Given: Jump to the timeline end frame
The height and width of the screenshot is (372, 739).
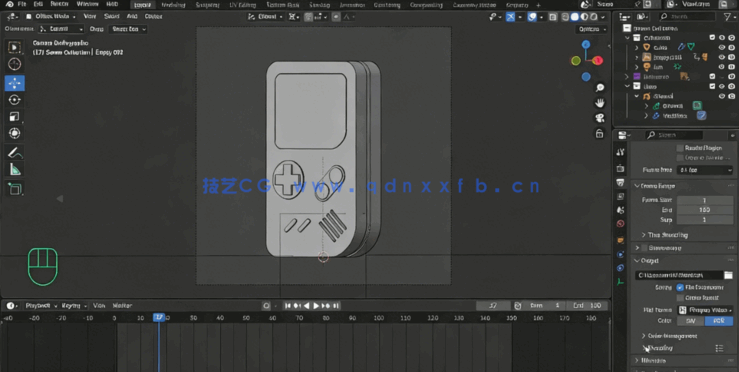Looking at the screenshot, I should point(336,306).
